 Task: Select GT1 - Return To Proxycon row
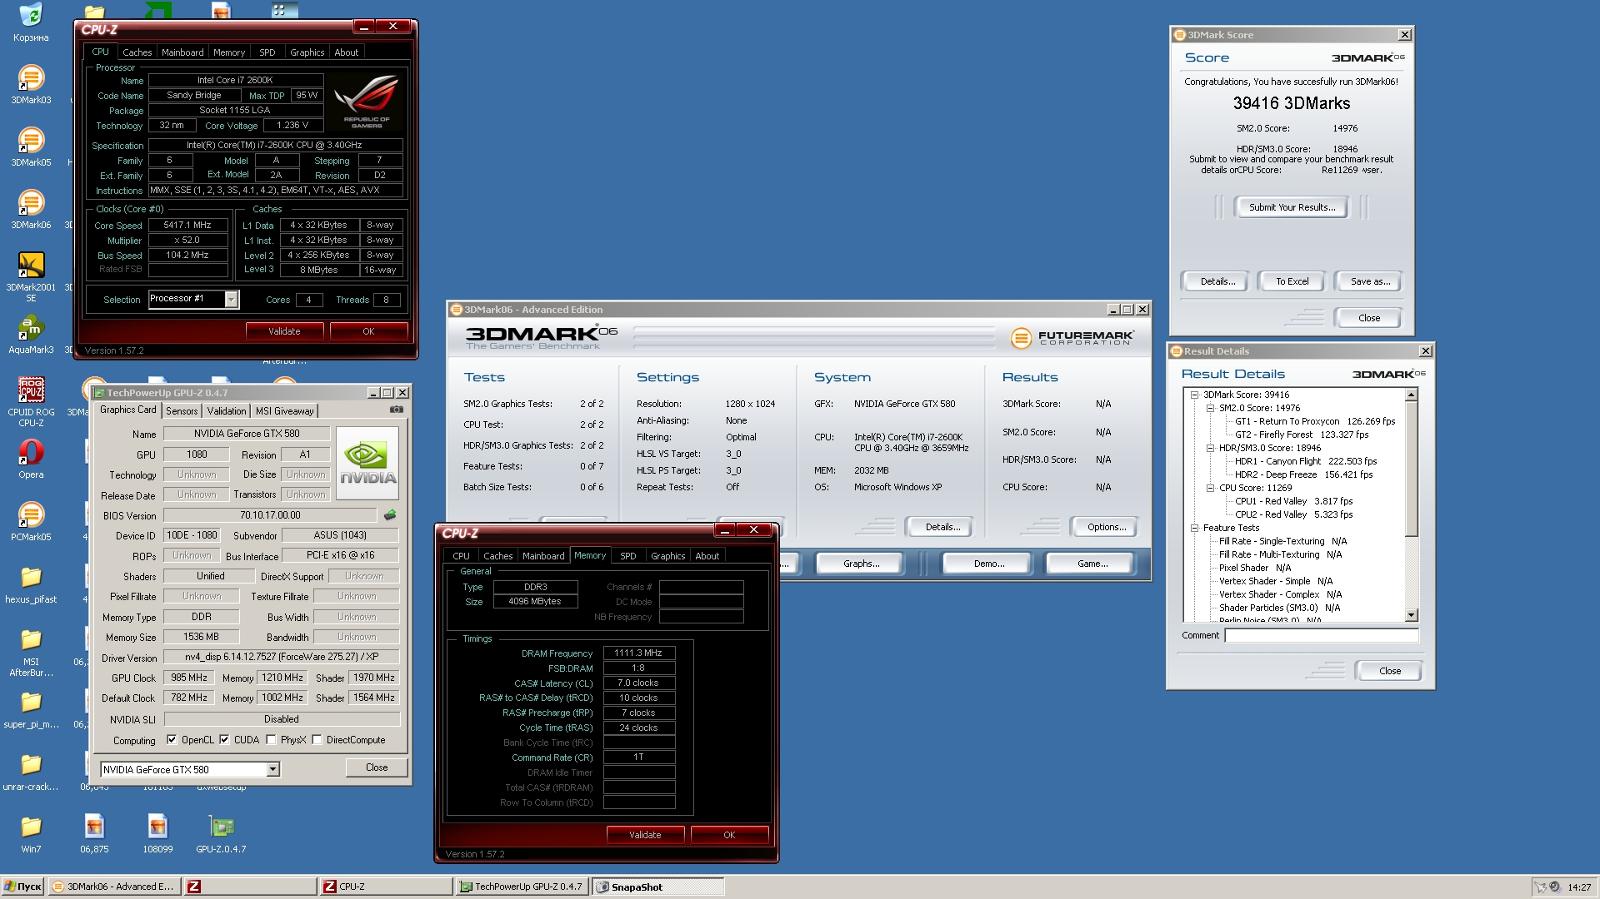coord(1315,421)
